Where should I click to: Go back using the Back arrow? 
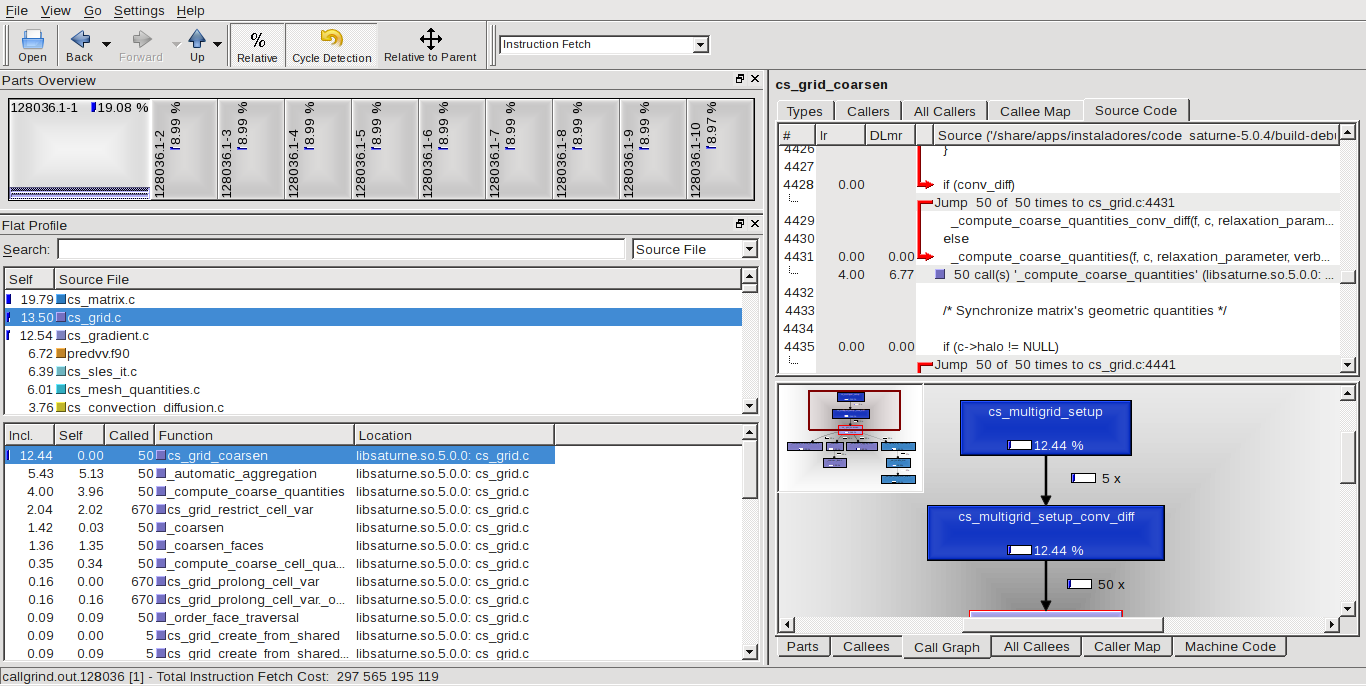tap(79, 46)
